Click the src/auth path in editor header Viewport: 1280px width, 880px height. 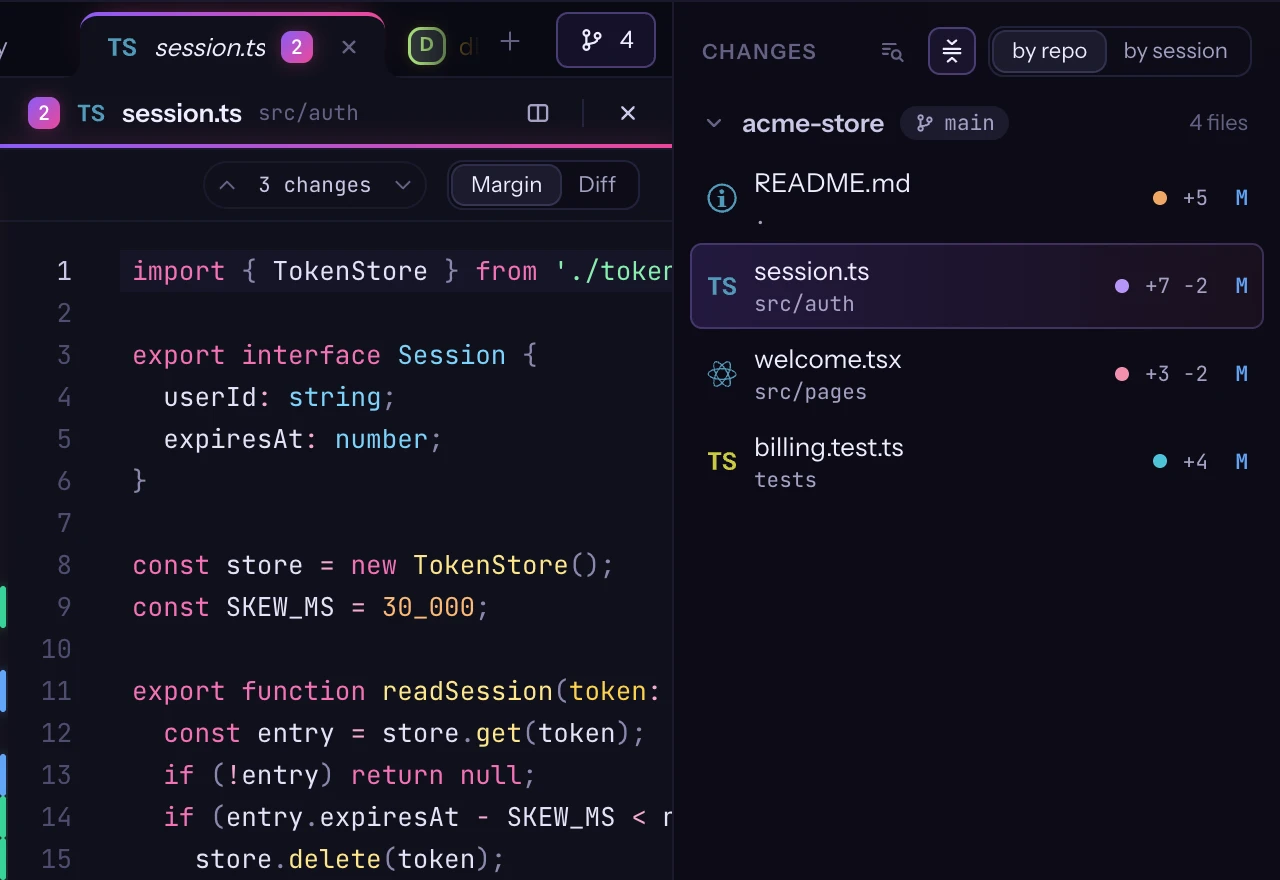click(x=308, y=113)
